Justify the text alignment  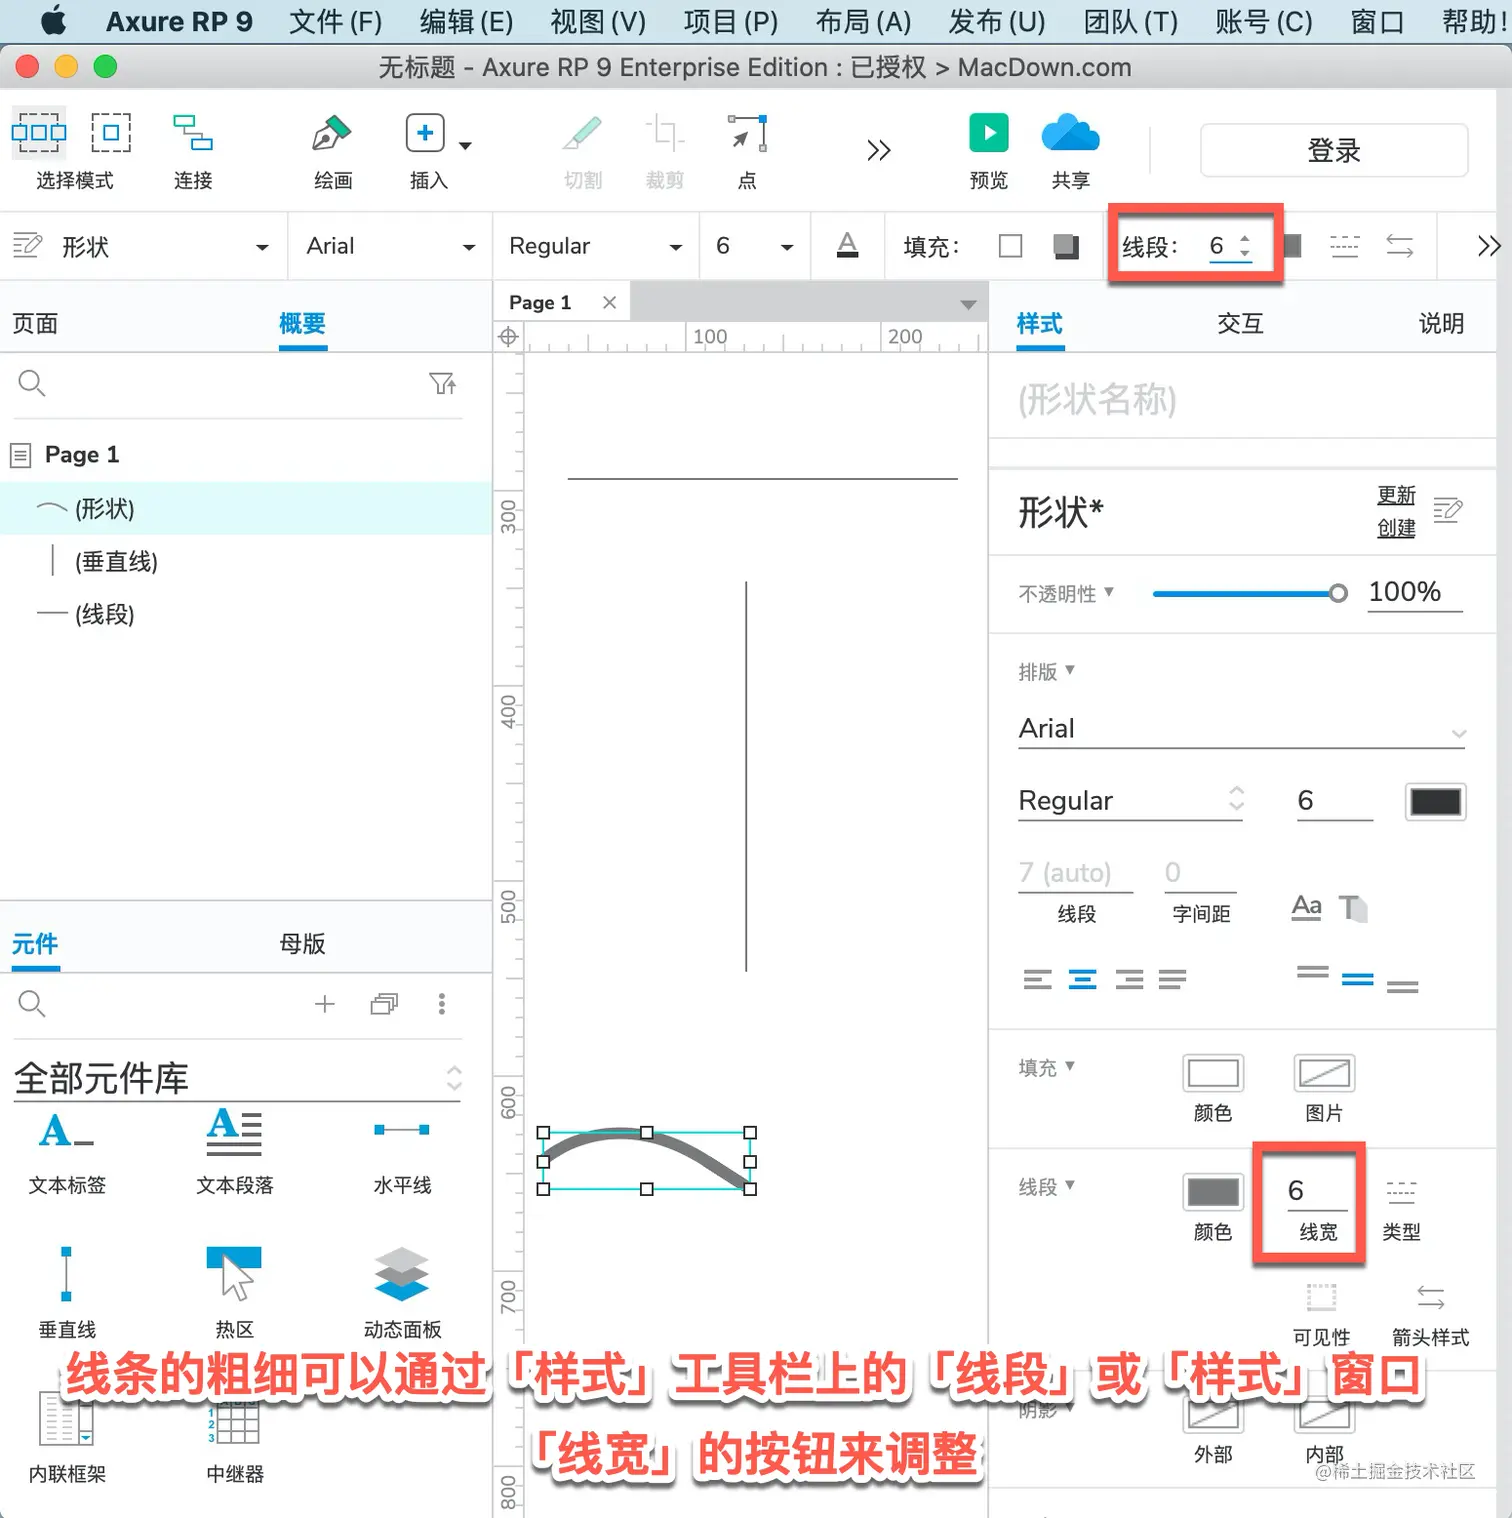[1172, 979]
